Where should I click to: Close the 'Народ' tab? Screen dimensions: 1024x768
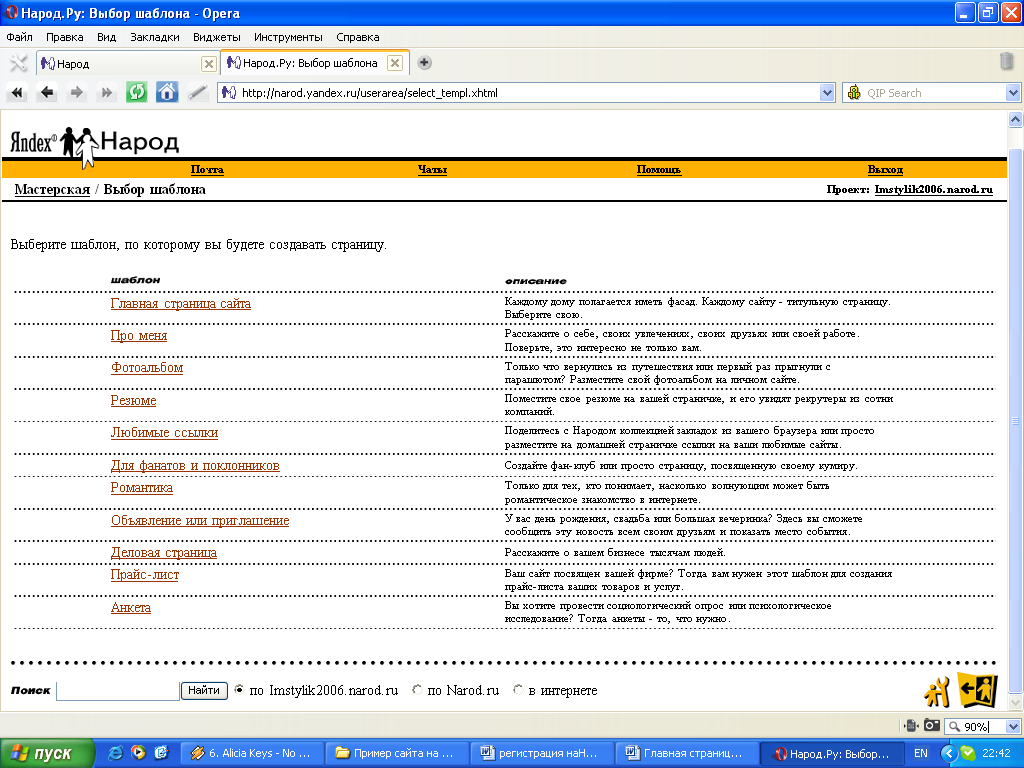208,63
